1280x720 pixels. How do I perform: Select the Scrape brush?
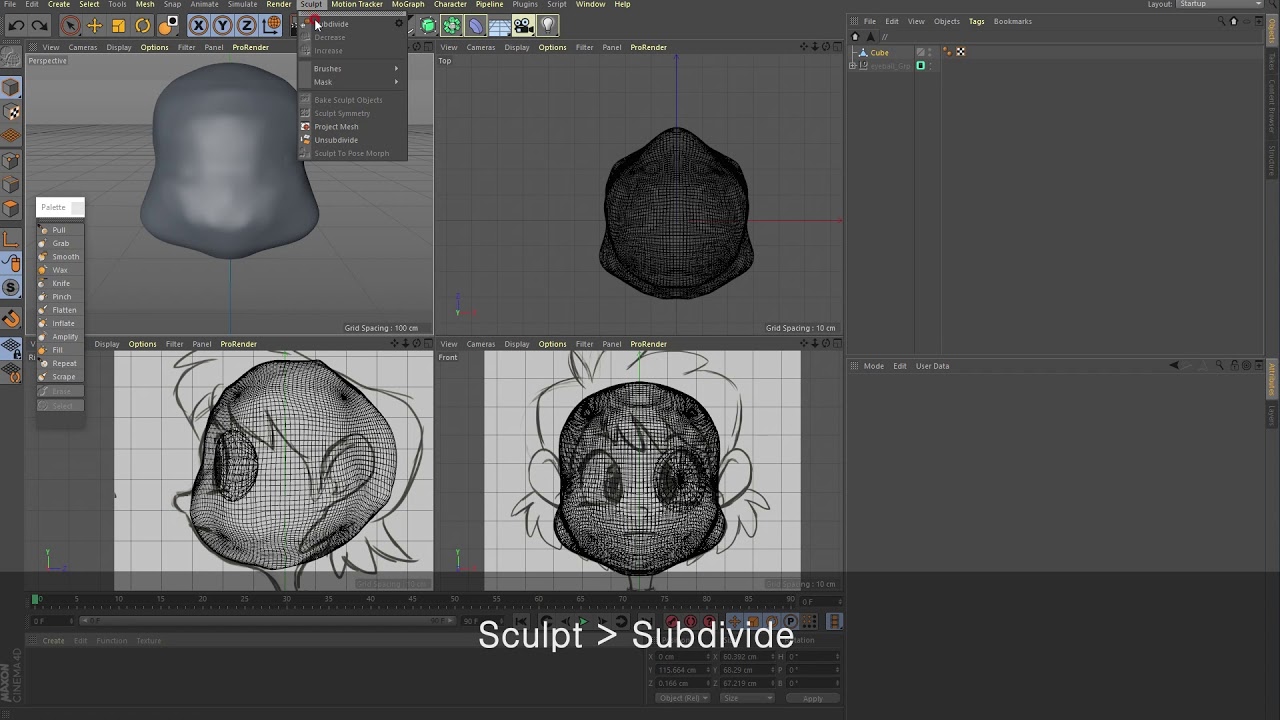click(60, 377)
